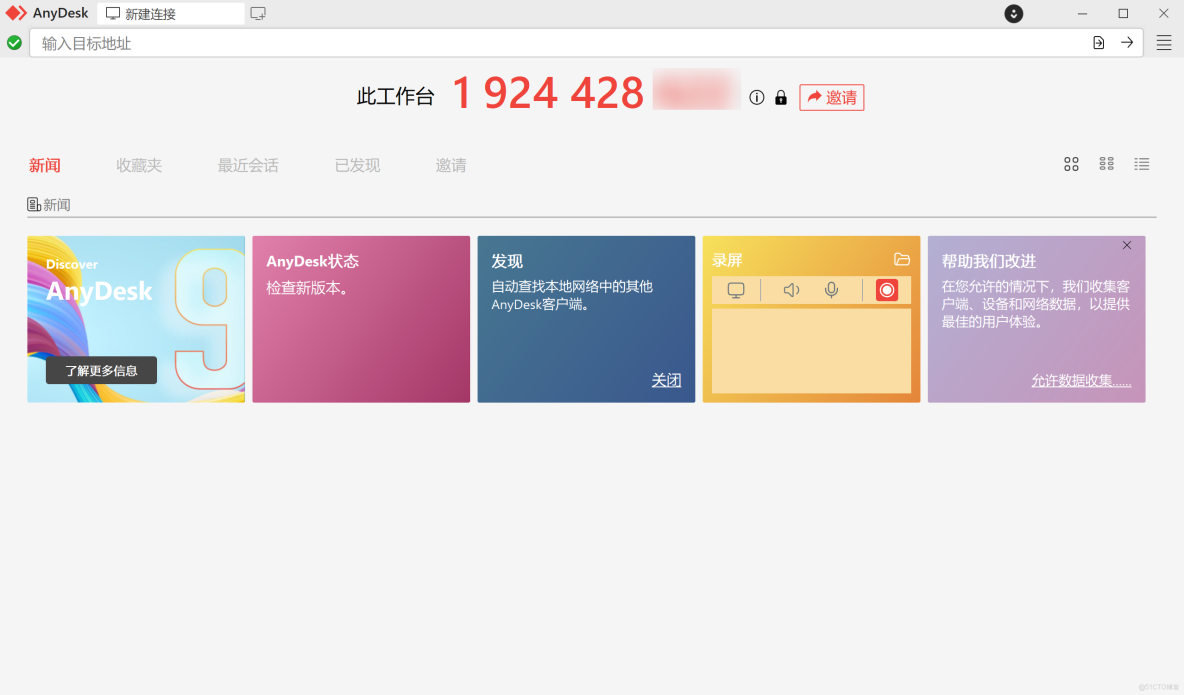This screenshot has width=1184, height=695.
Task: Start recording with the red record button
Action: (x=886, y=290)
